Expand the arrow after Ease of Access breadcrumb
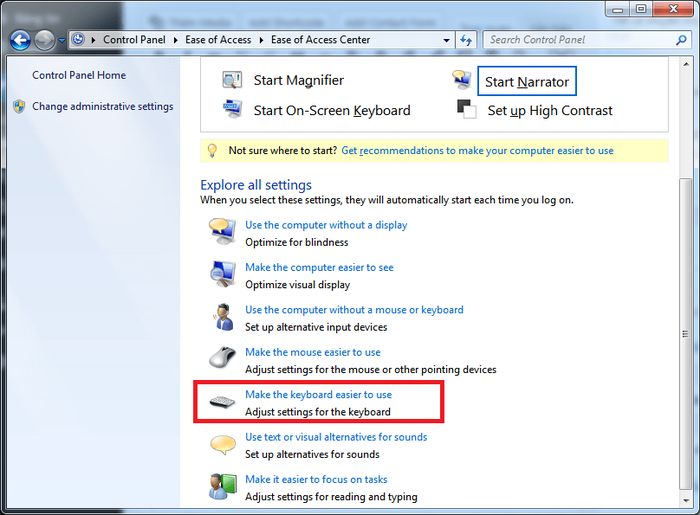This screenshot has height=515, width=700. 262,40
